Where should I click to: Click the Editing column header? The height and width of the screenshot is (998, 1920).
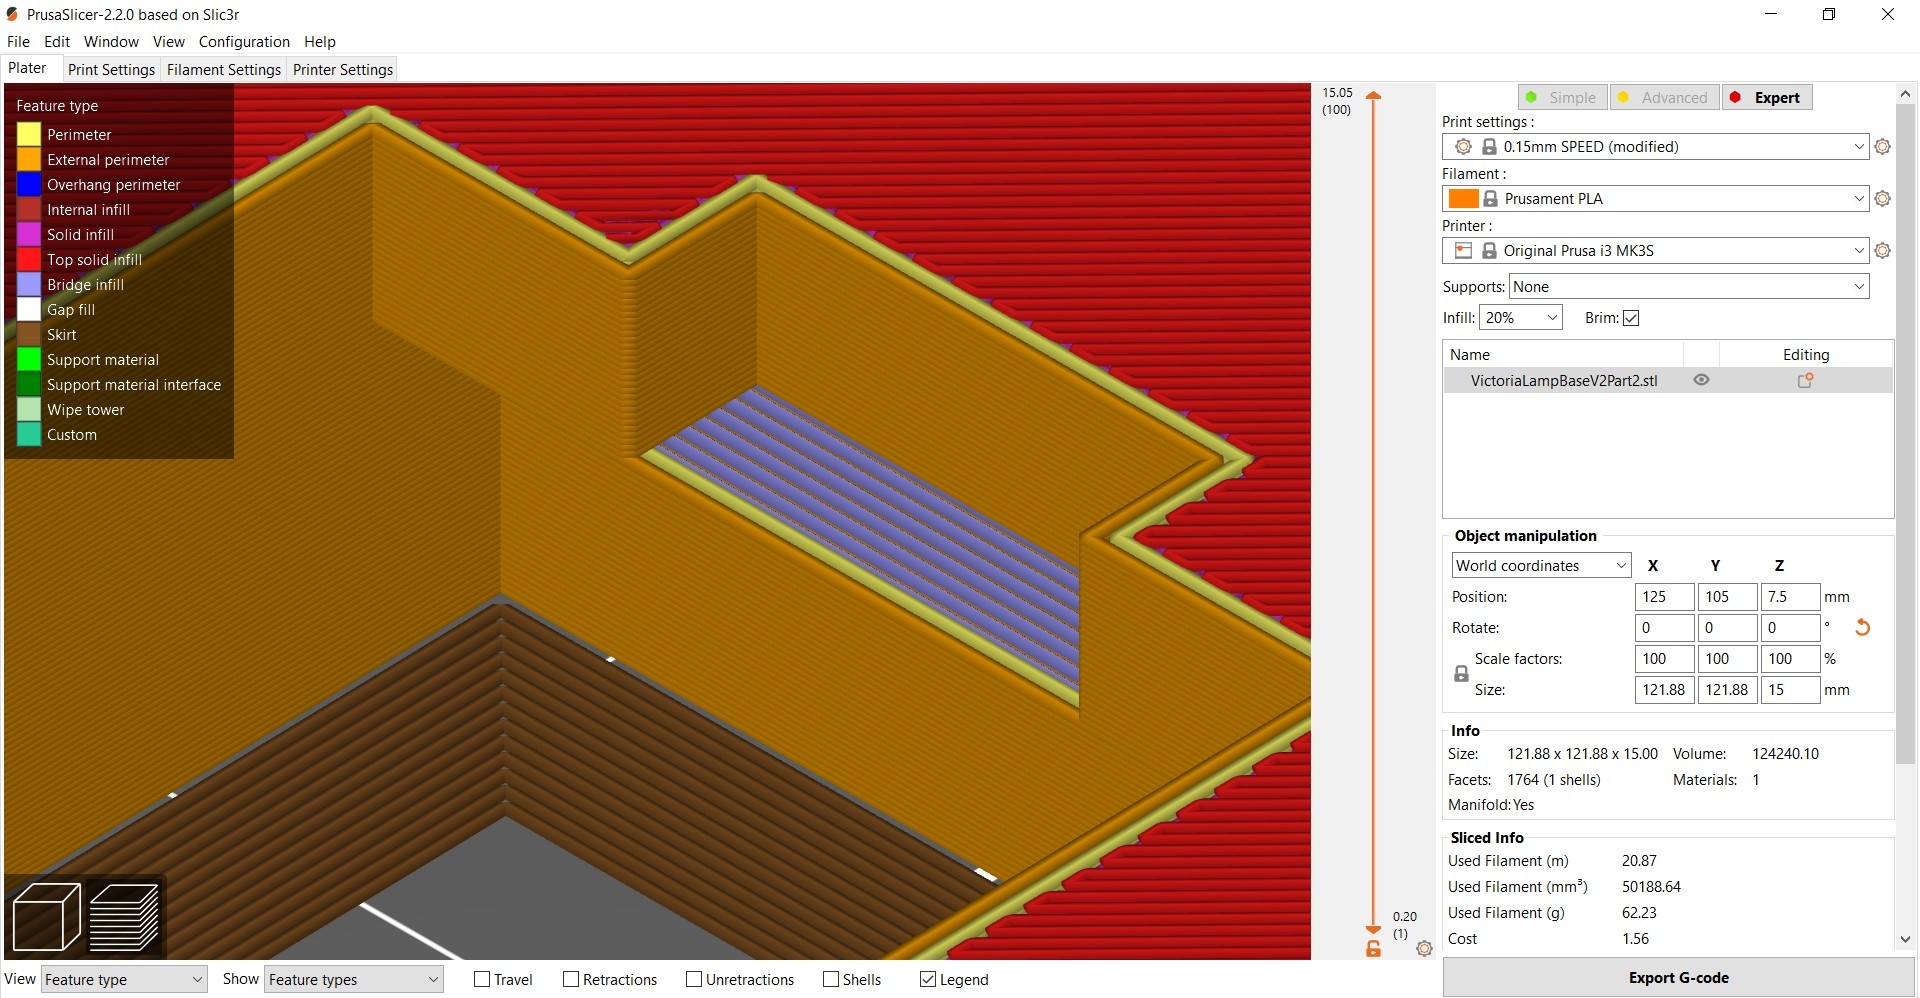point(1805,354)
